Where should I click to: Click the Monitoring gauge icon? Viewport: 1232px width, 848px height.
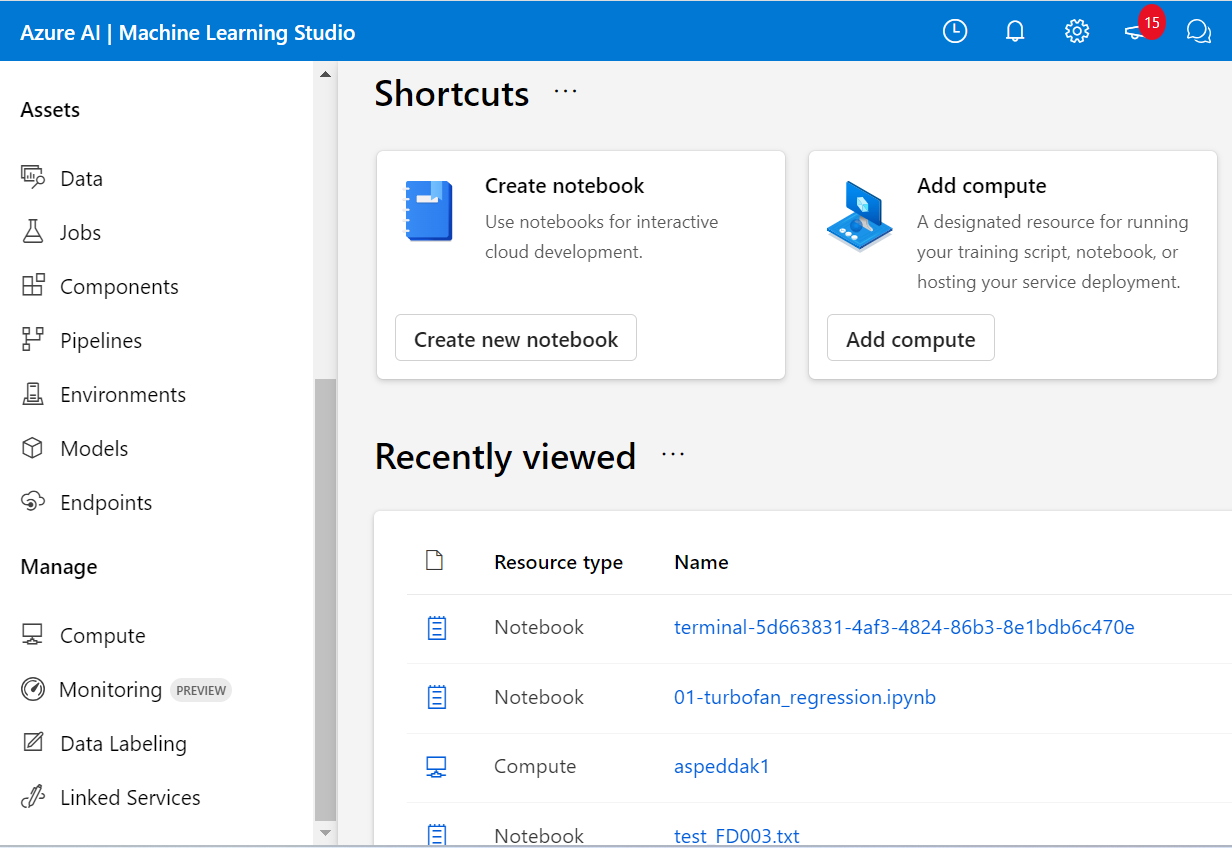coord(33,689)
